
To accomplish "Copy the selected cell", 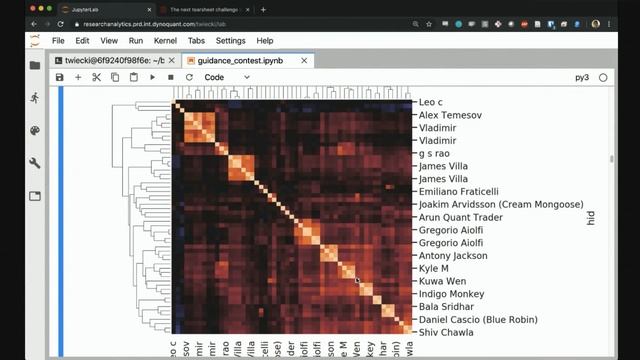I will (115, 77).
